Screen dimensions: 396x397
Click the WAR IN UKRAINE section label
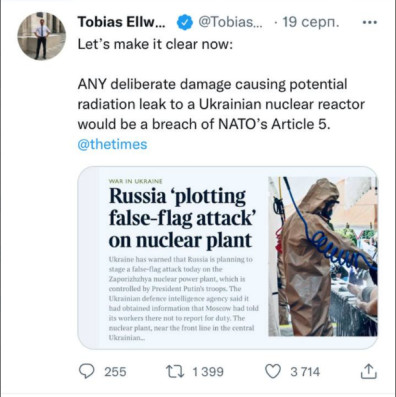136,181
